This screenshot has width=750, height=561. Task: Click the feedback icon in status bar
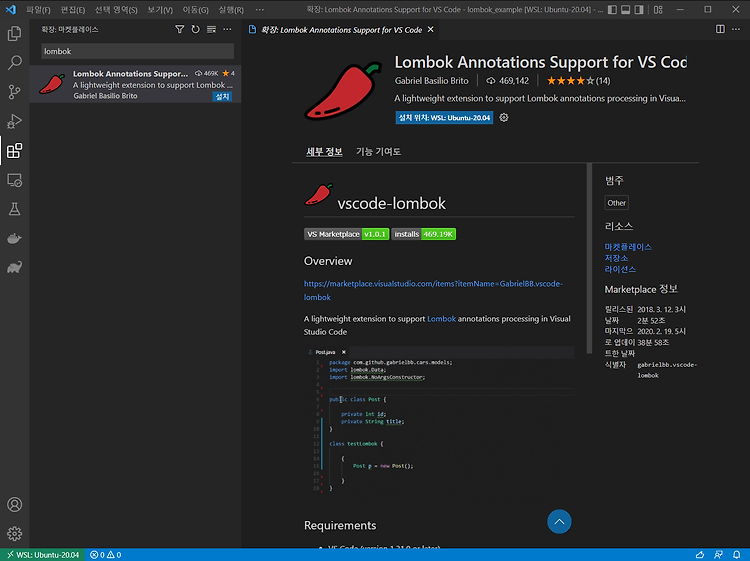point(718,555)
